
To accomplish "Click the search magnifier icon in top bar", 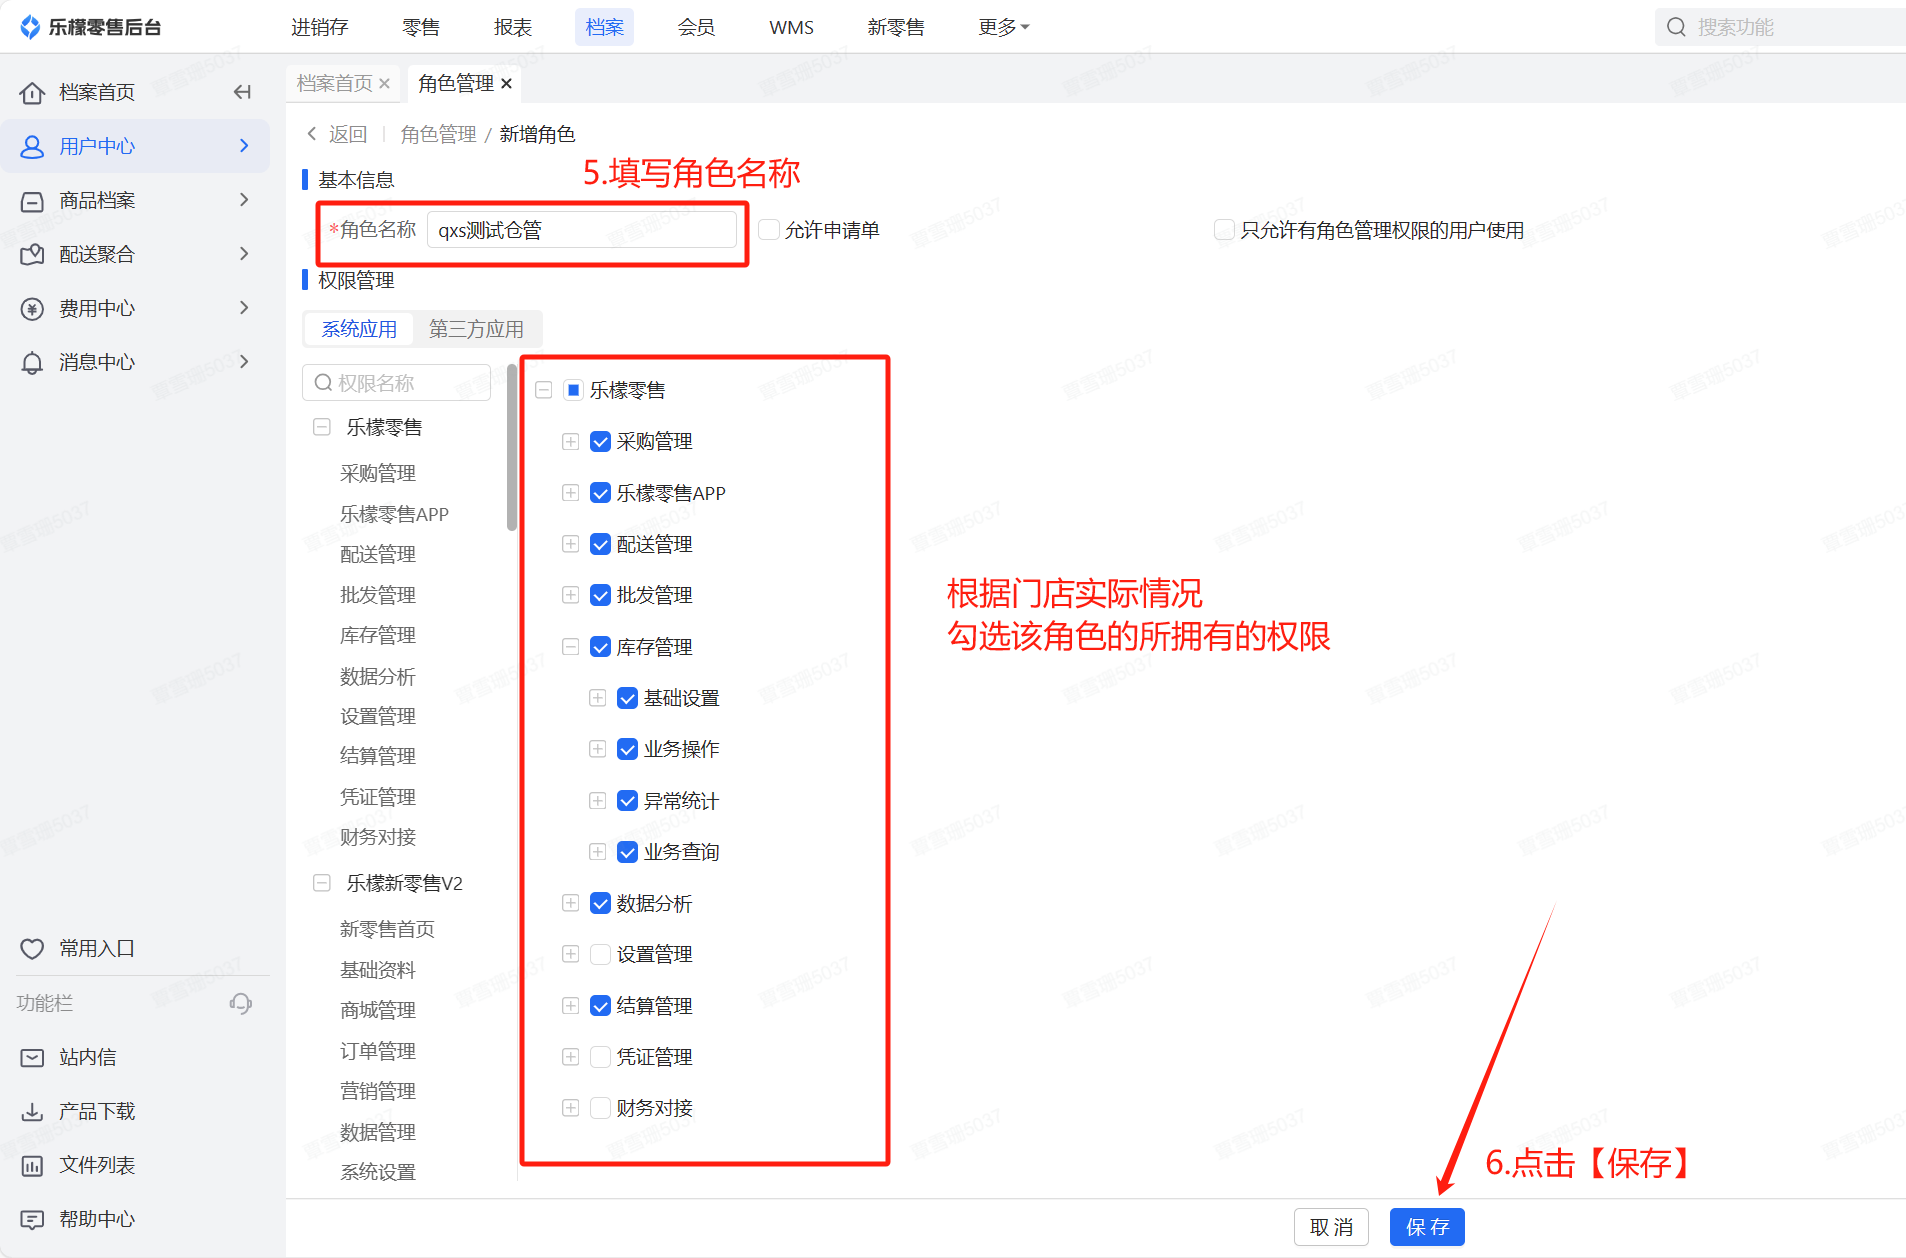I will click(1677, 27).
